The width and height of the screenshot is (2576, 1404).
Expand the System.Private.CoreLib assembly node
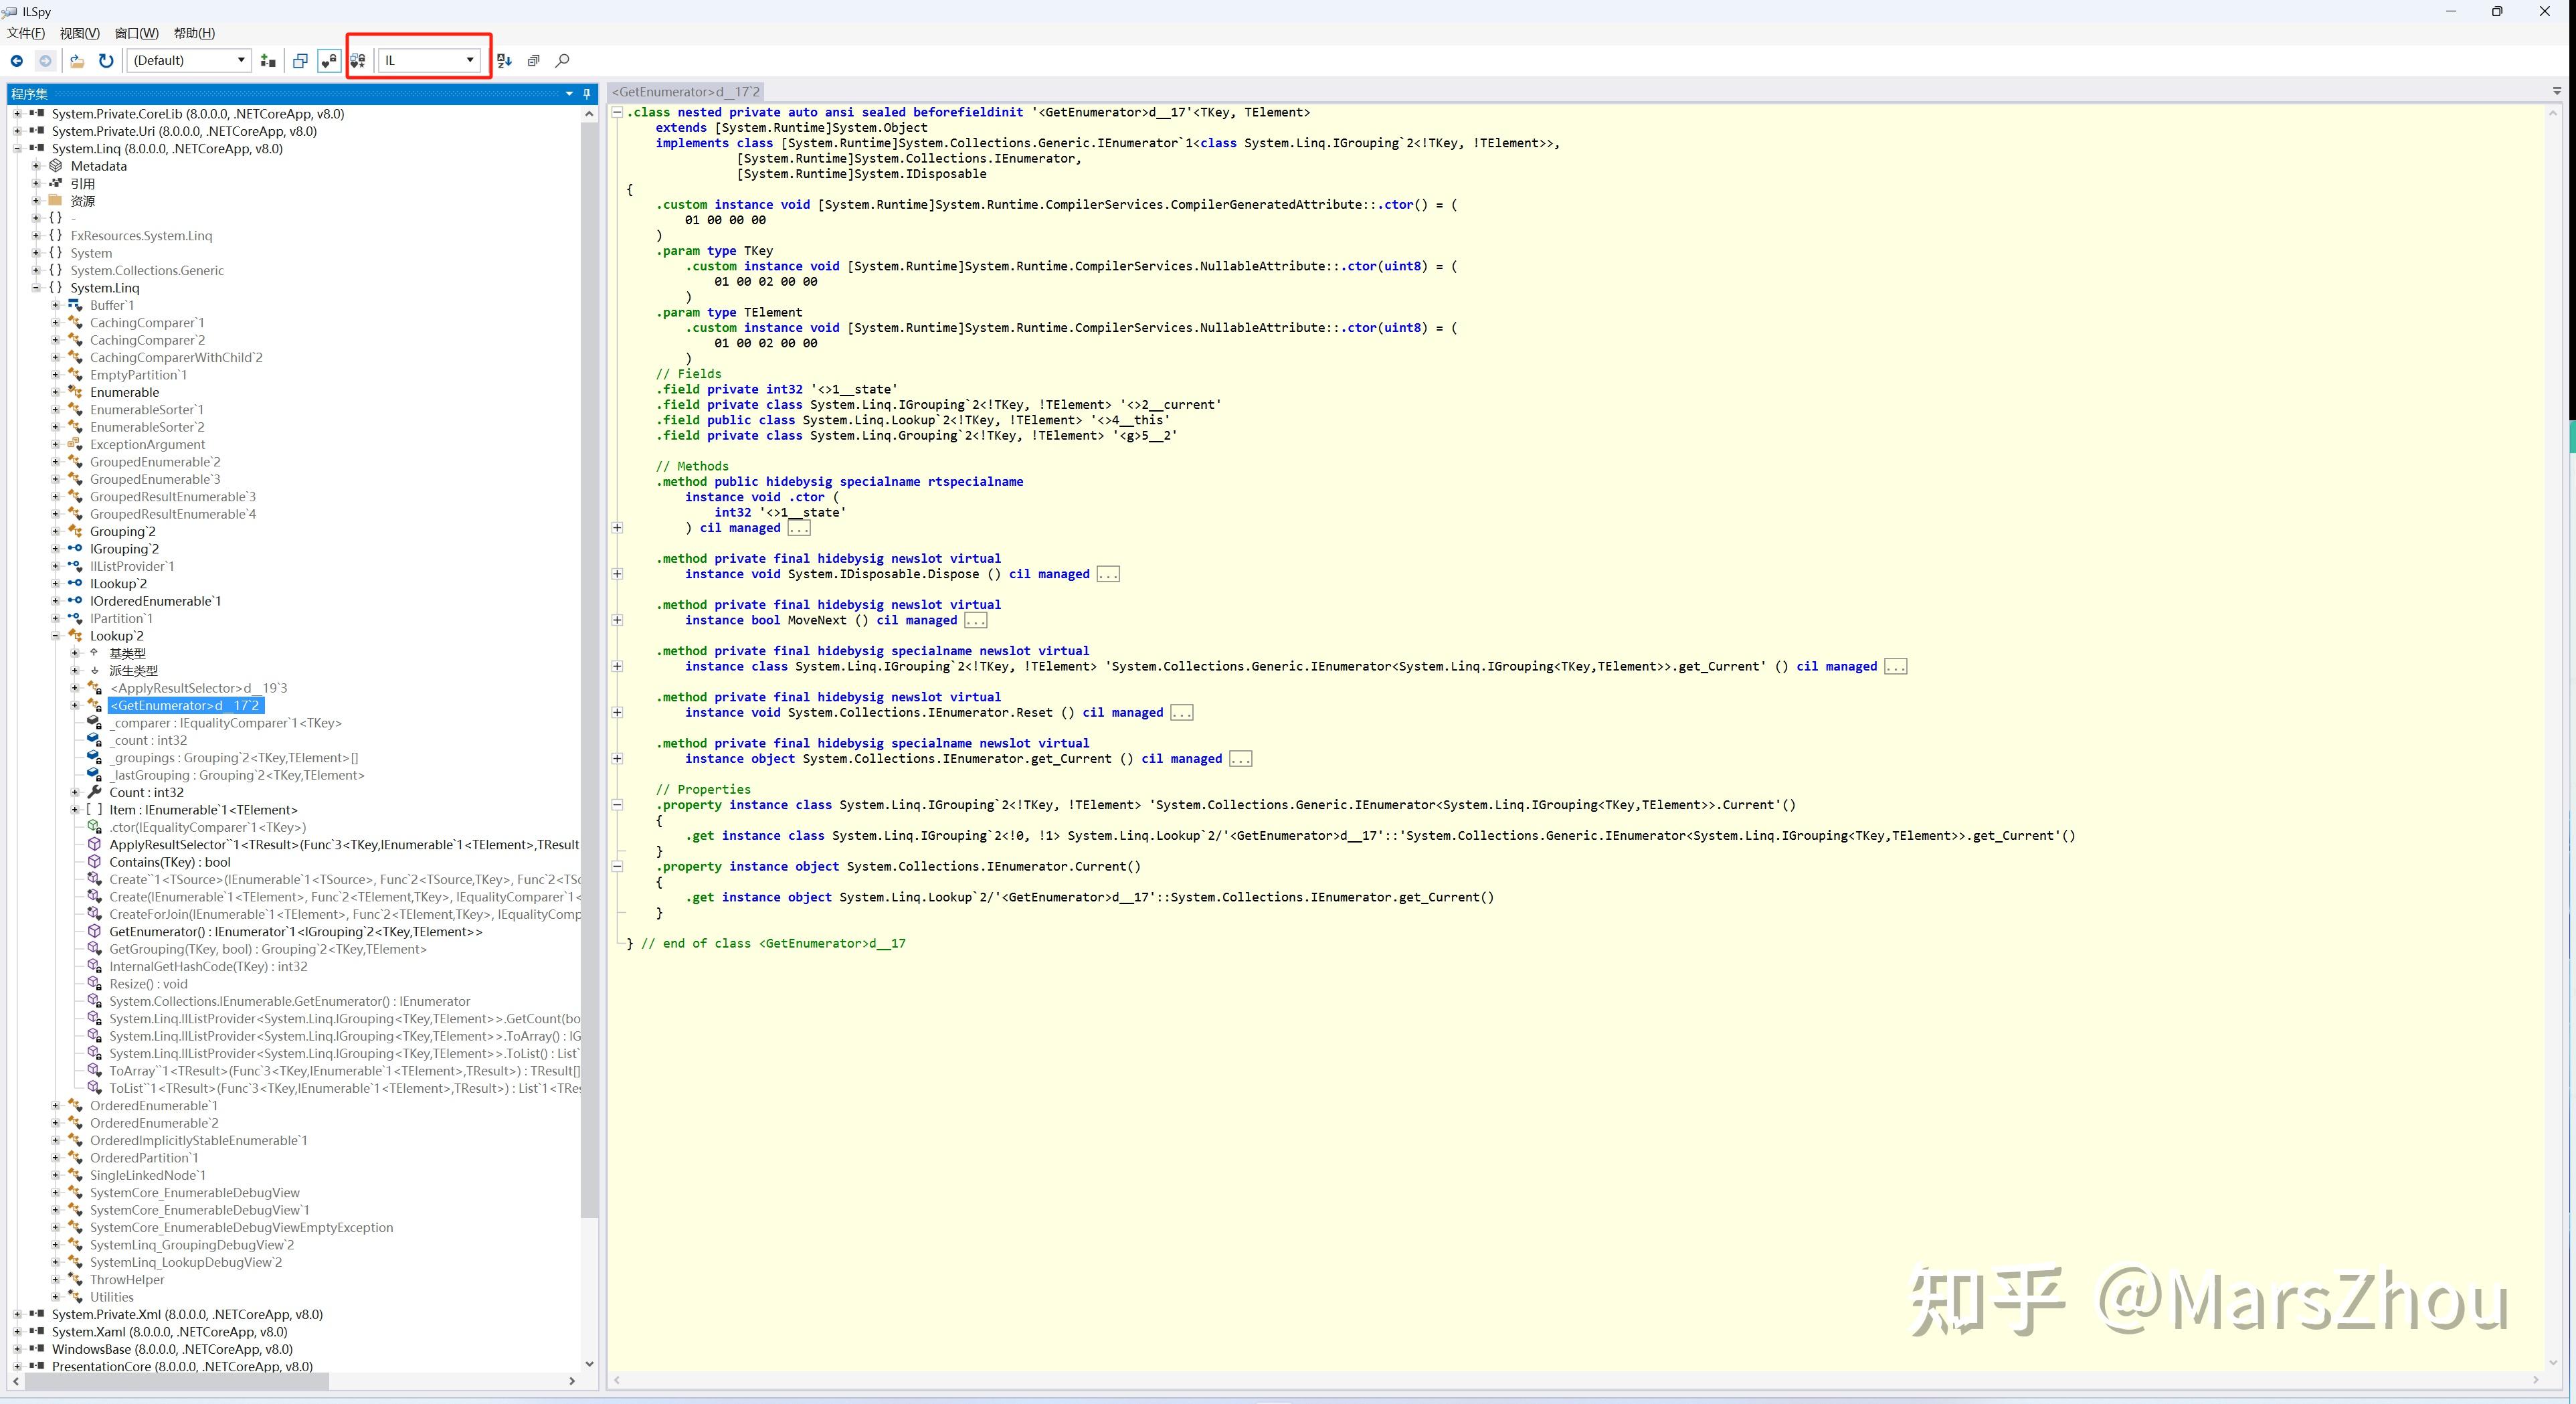tap(17, 114)
